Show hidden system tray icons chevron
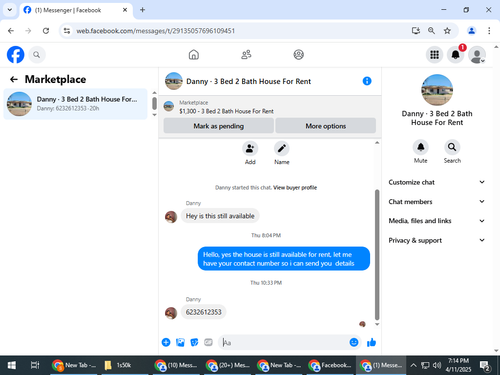Viewport: 500px width, 375px height. coord(413,365)
